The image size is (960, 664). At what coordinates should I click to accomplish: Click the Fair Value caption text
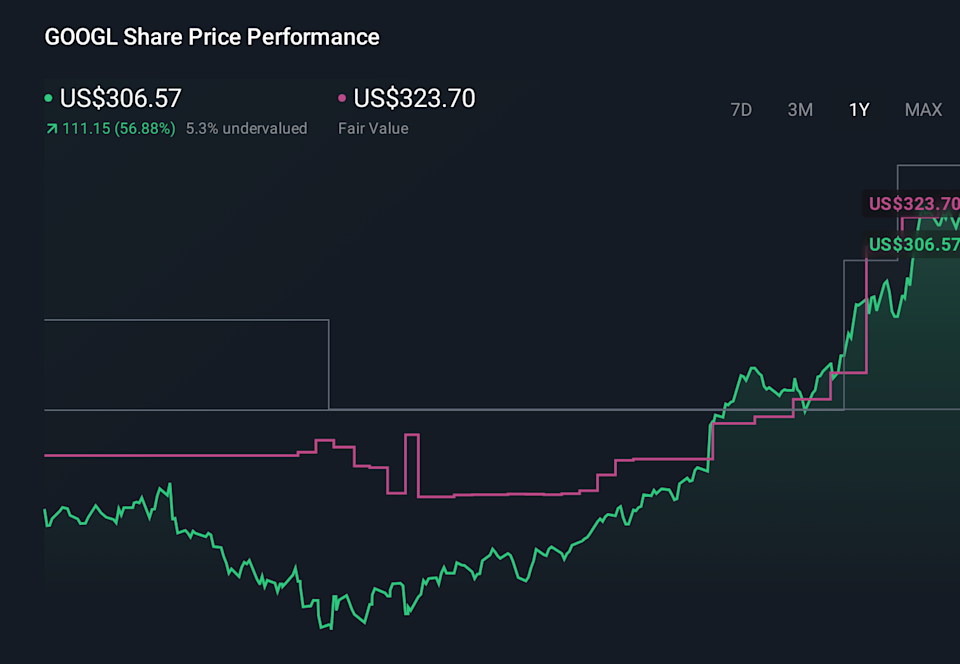(371, 128)
